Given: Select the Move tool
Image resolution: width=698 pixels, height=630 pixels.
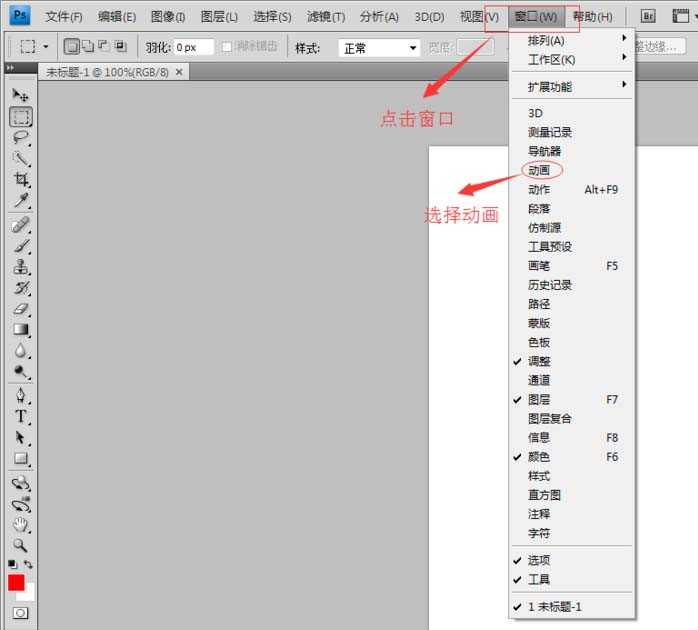Looking at the screenshot, I should [20, 95].
